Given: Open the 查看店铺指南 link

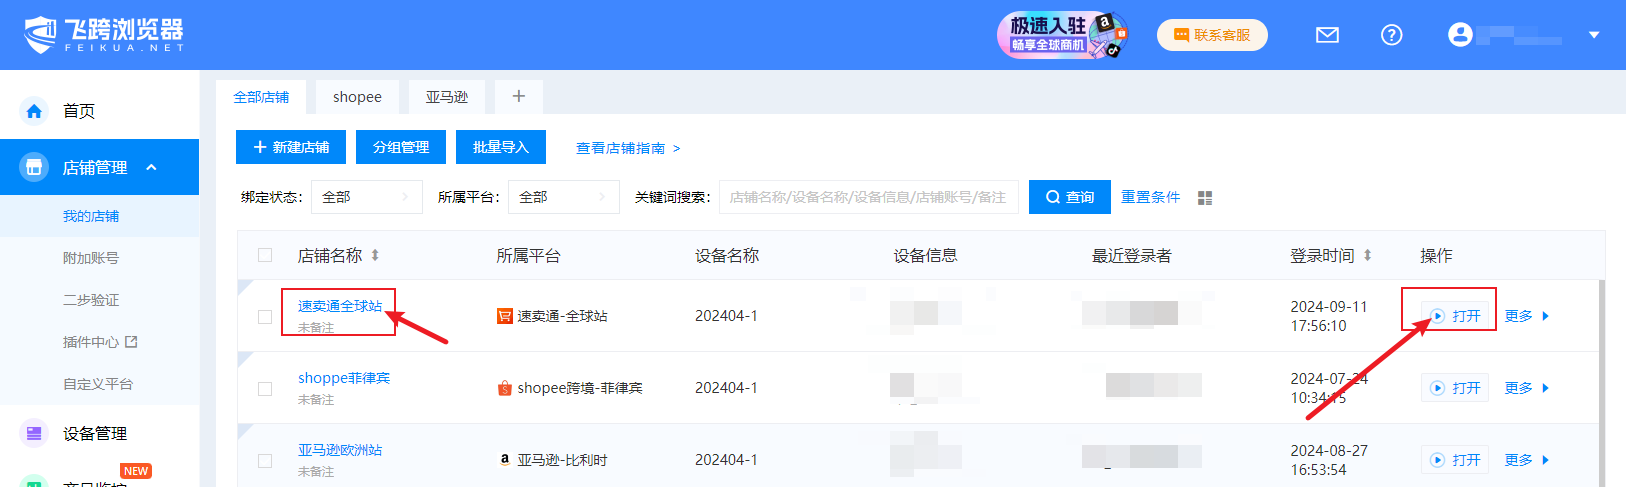Looking at the screenshot, I should (627, 148).
